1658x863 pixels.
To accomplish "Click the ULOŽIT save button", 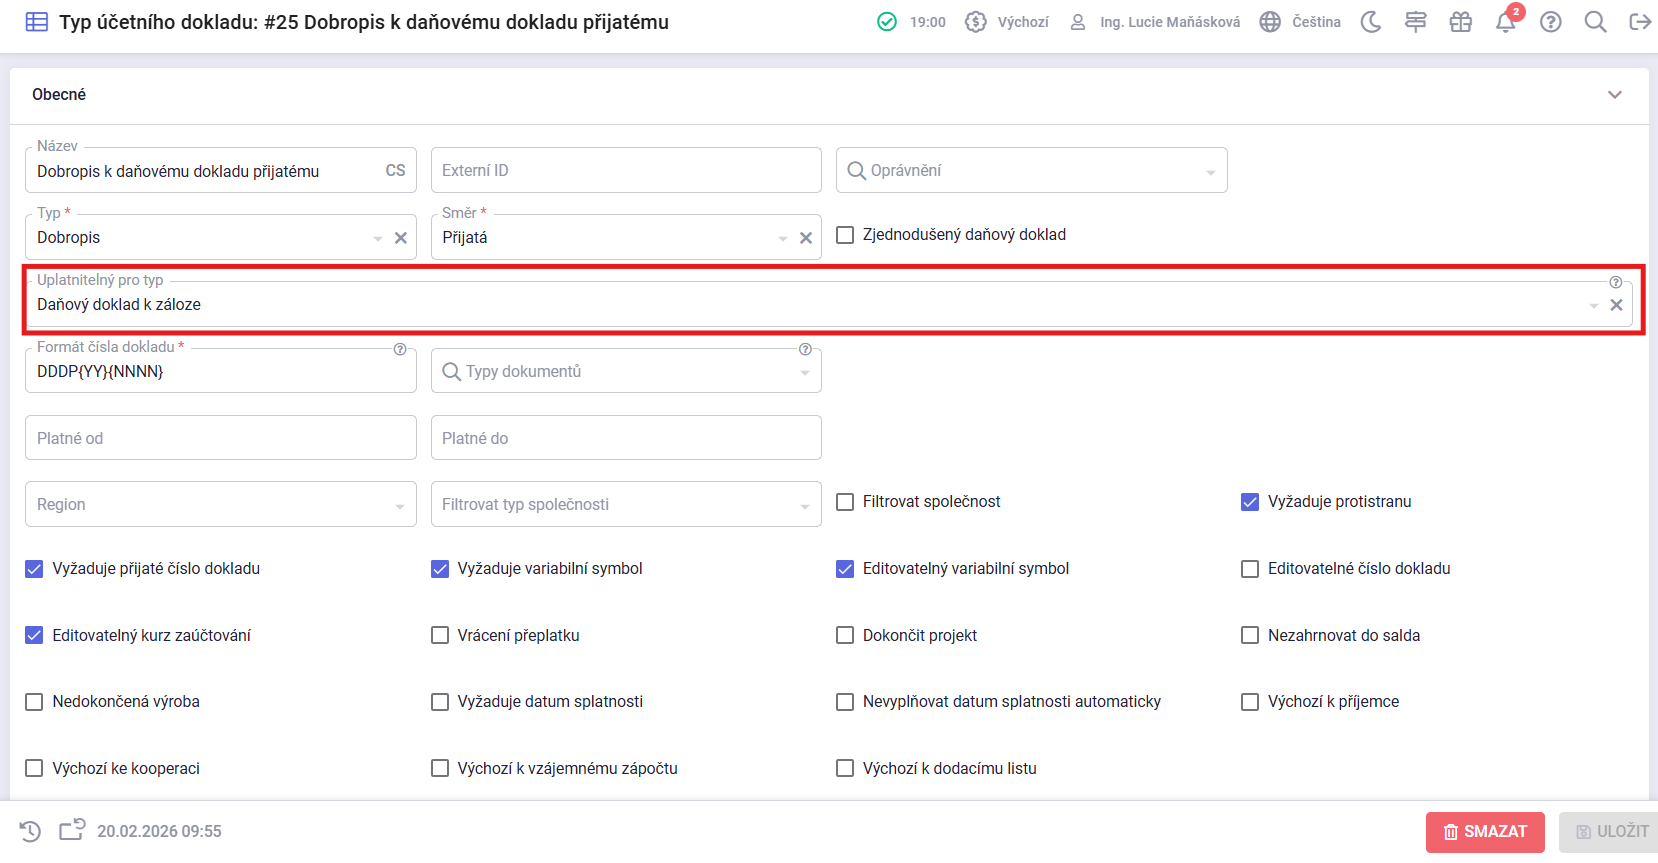I will pos(1612,832).
